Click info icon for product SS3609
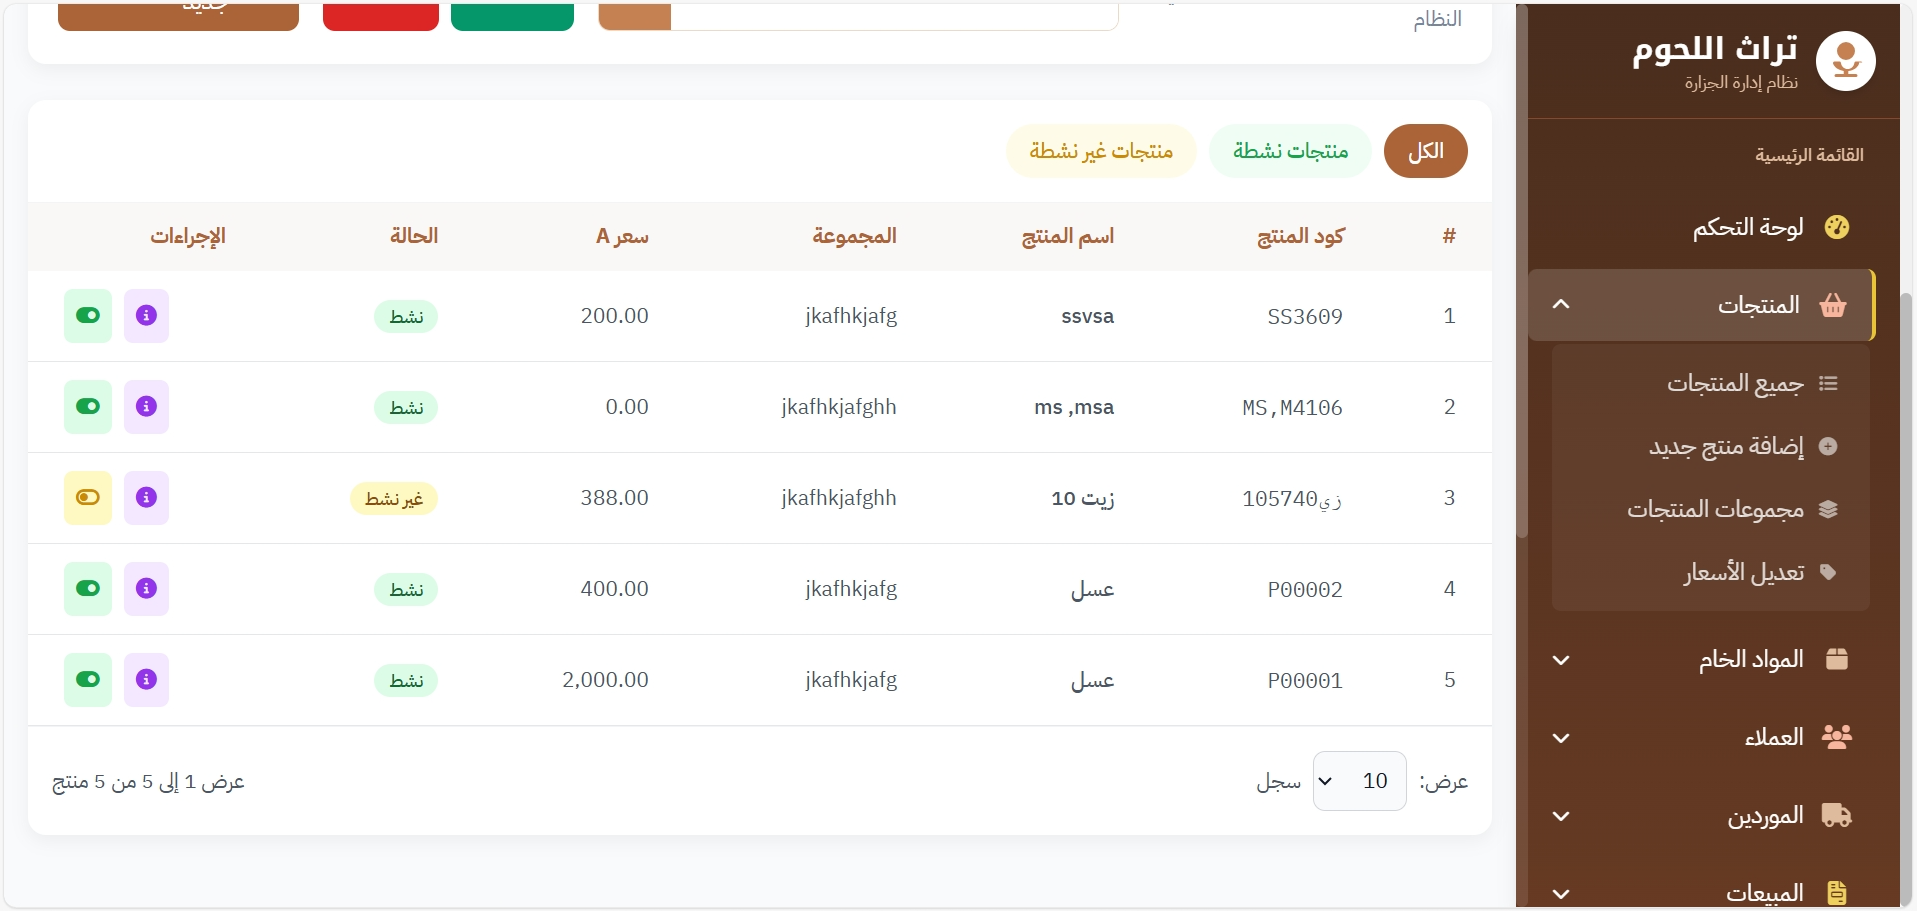 pos(146,316)
